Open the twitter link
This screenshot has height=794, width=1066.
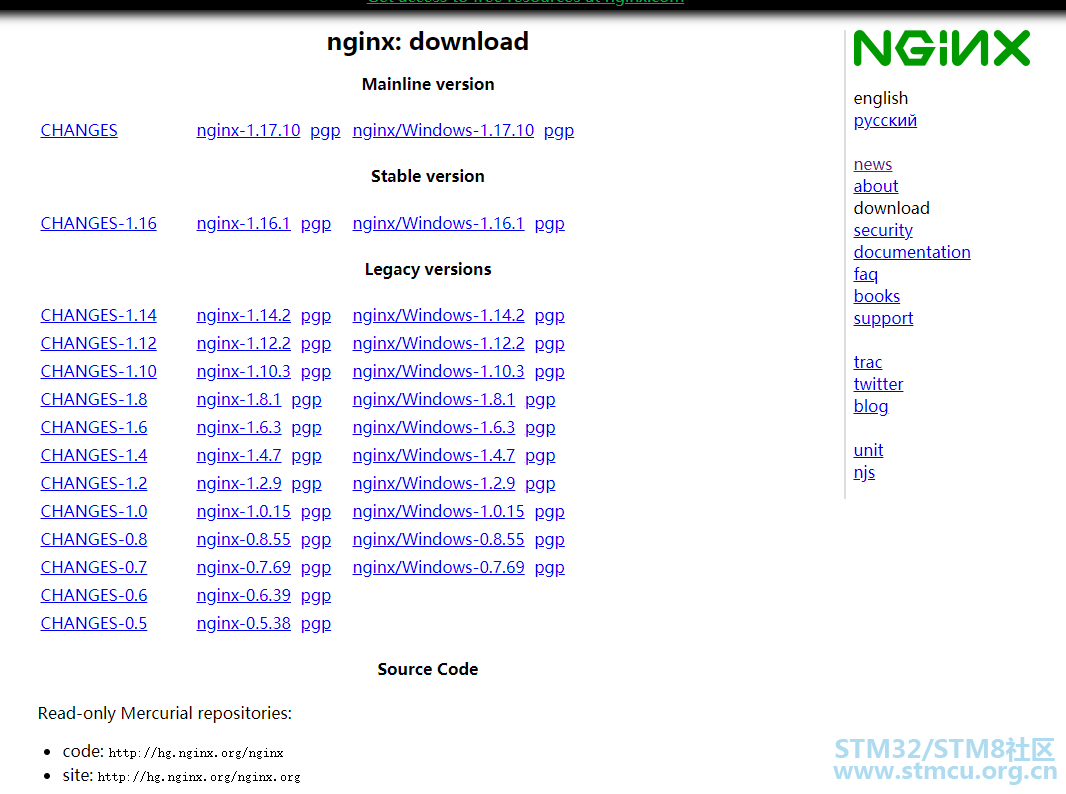point(878,384)
